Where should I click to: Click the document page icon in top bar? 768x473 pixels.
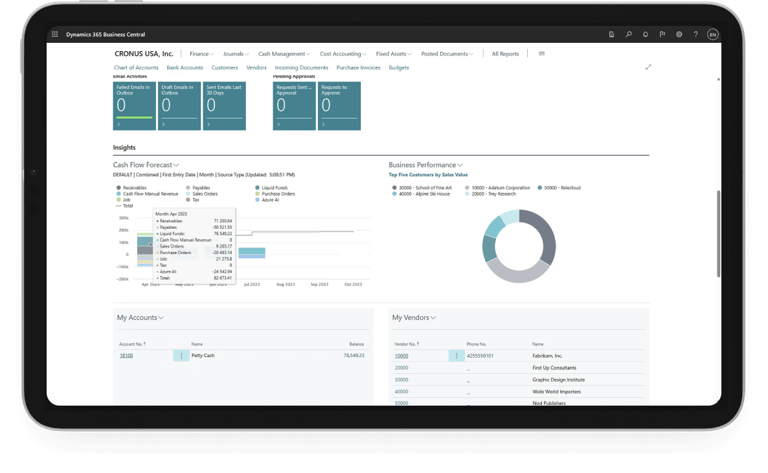611,34
